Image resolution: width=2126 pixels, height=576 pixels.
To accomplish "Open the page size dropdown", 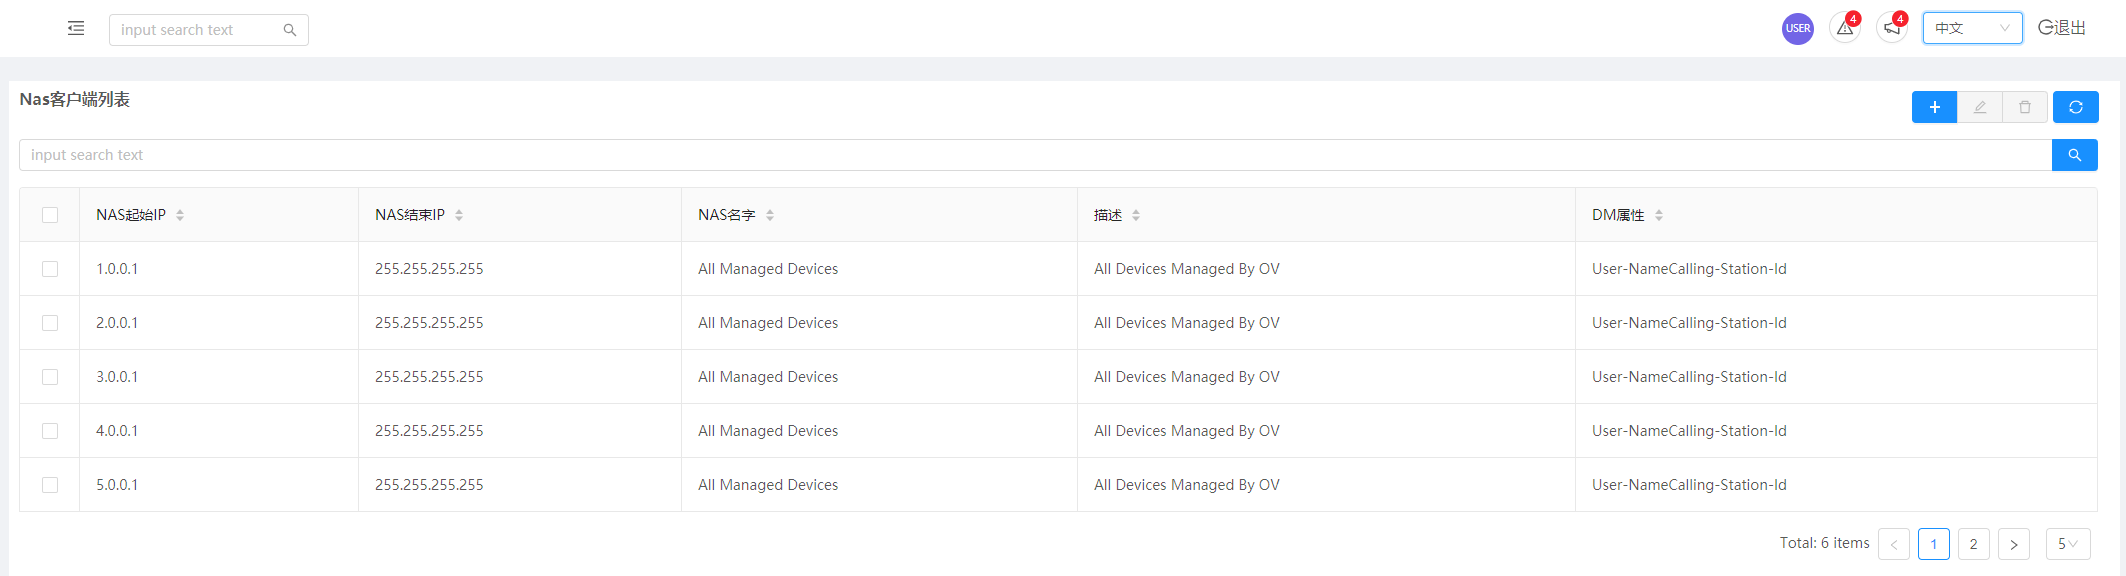I will (x=2068, y=544).
